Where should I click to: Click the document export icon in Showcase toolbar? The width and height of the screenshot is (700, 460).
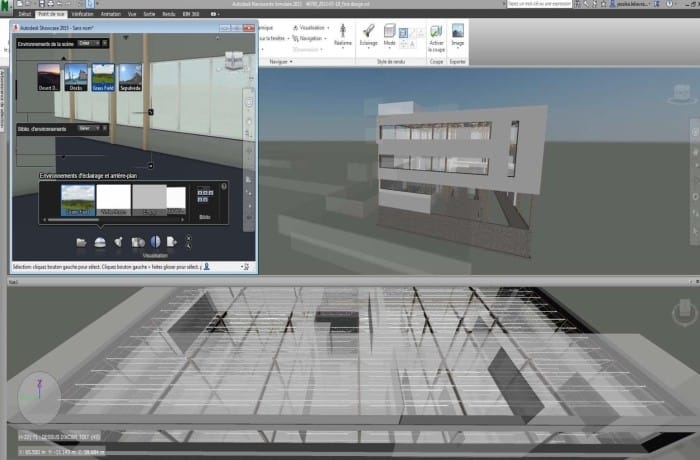click(x=171, y=242)
